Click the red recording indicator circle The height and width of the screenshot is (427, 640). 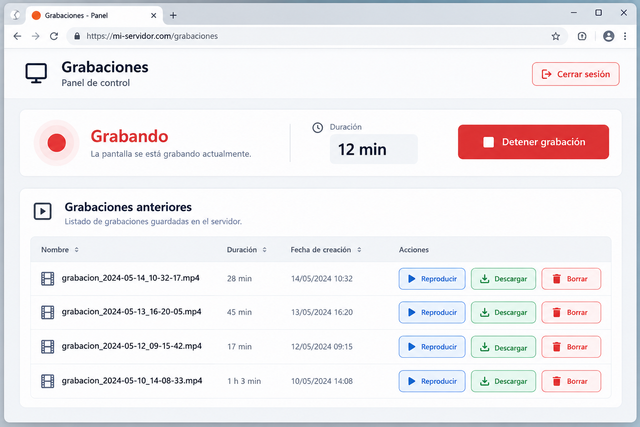(x=57, y=143)
